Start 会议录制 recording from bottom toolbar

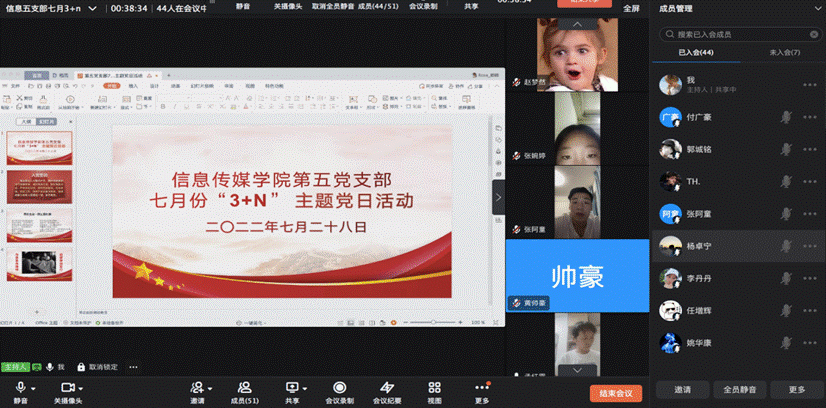339,387
